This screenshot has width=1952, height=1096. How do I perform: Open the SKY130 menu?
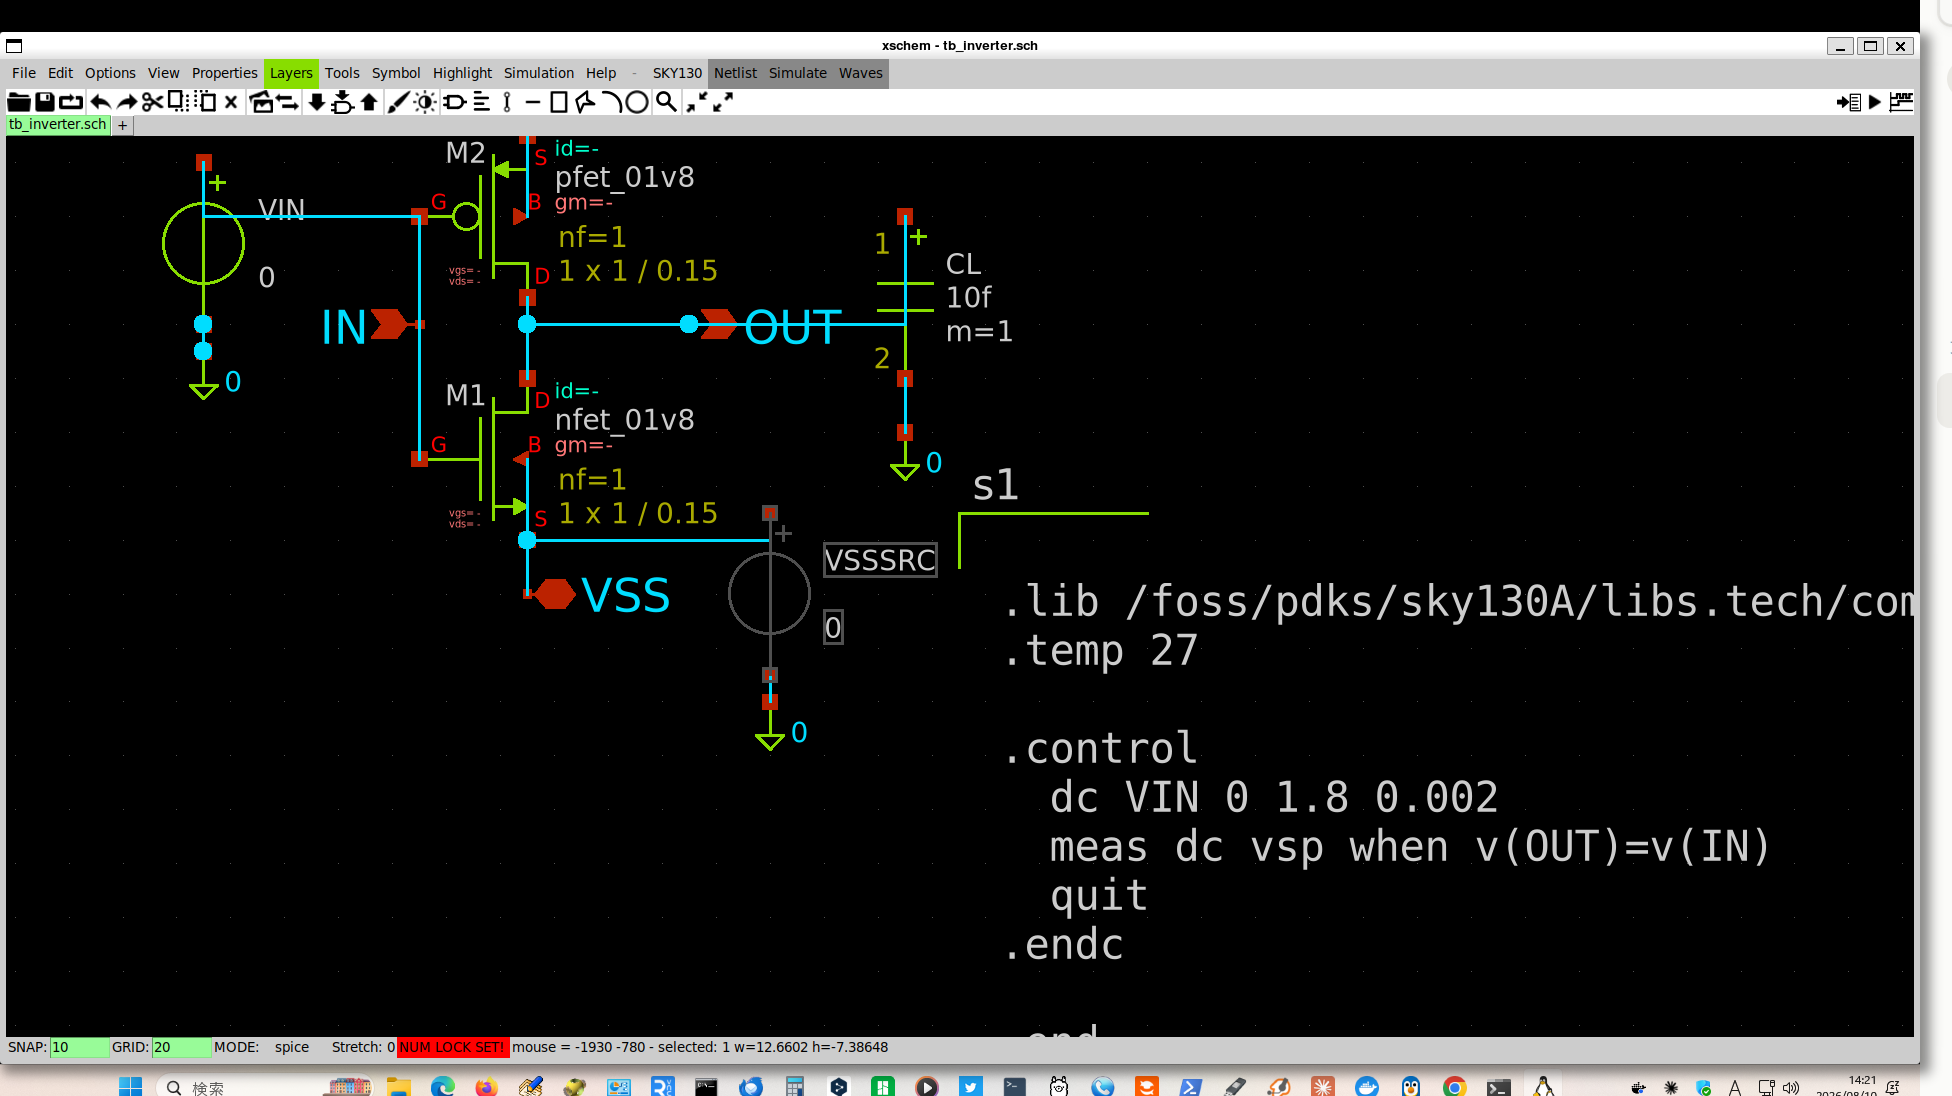click(x=677, y=73)
